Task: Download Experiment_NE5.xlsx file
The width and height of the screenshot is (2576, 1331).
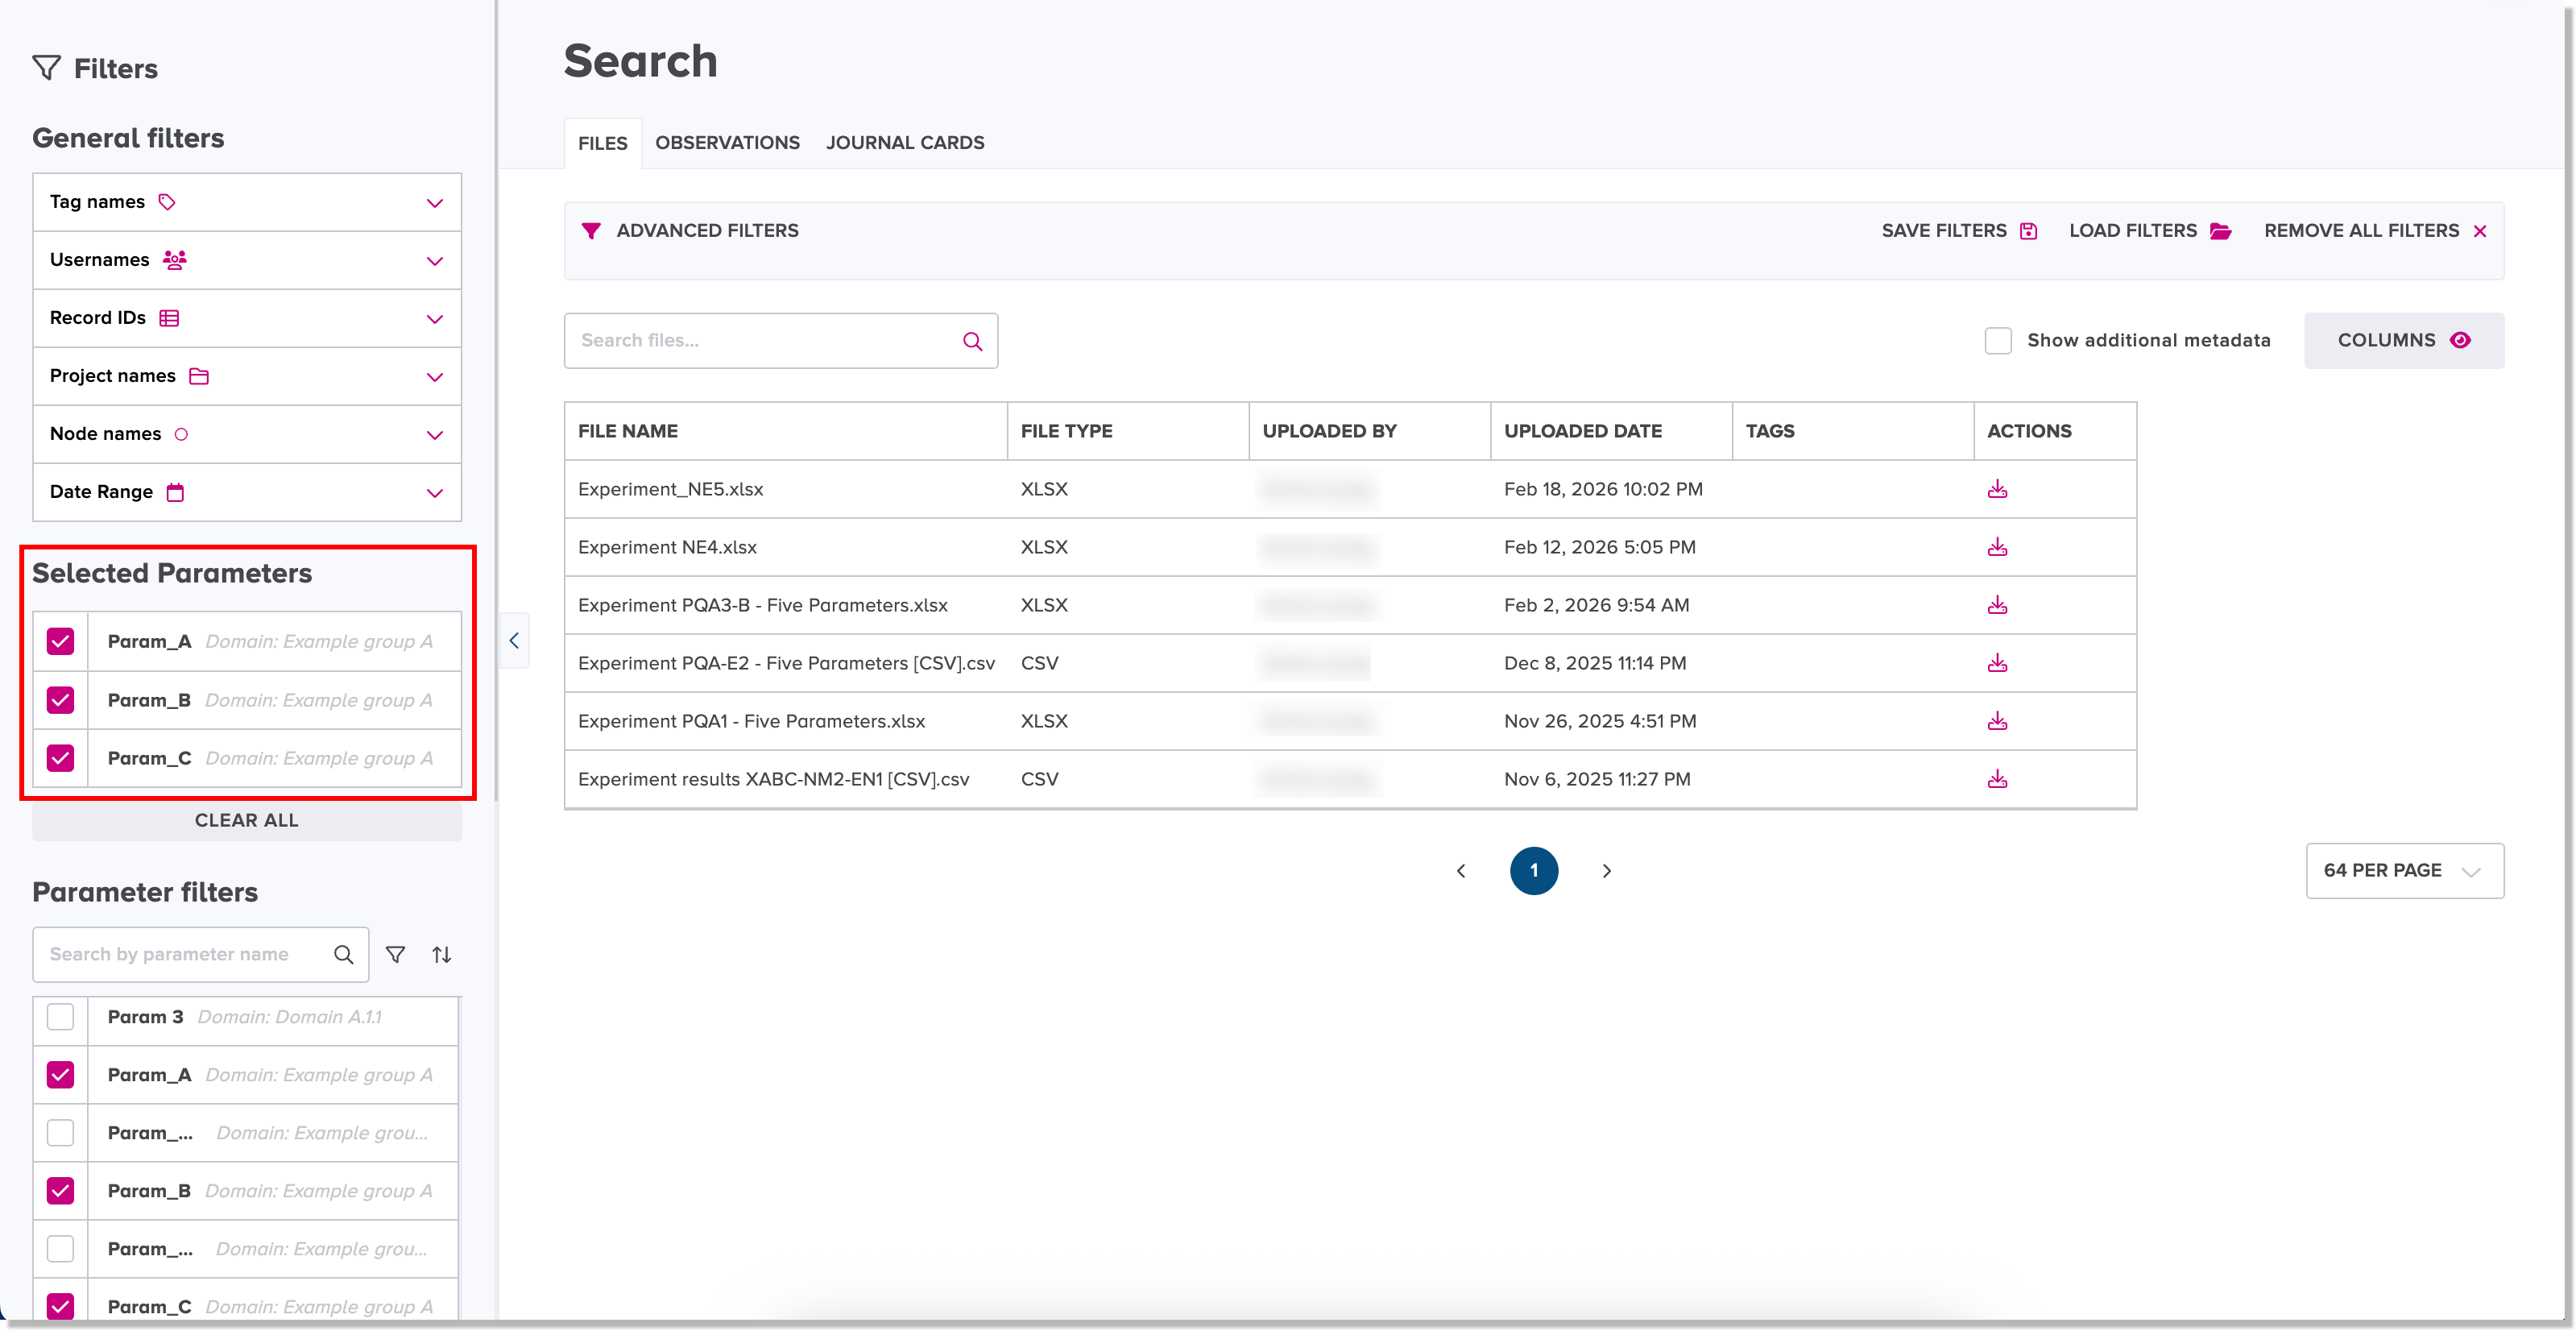Action: [x=1997, y=489]
